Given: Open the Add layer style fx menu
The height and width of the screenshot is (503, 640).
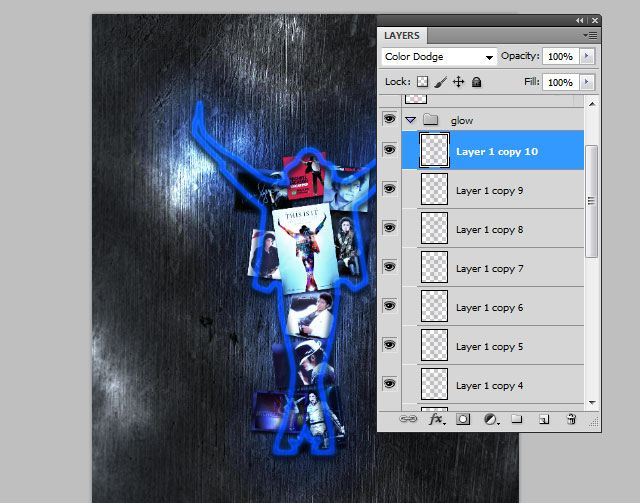Looking at the screenshot, I should (437, 419).
